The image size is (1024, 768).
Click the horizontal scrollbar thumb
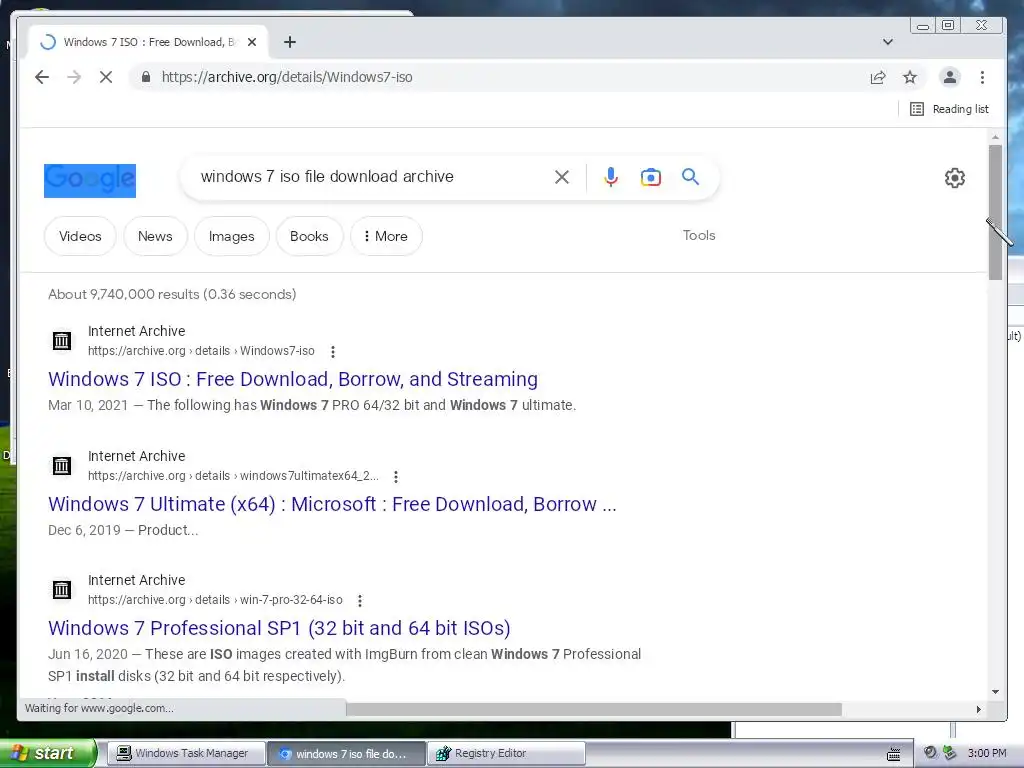coord(594,709)
